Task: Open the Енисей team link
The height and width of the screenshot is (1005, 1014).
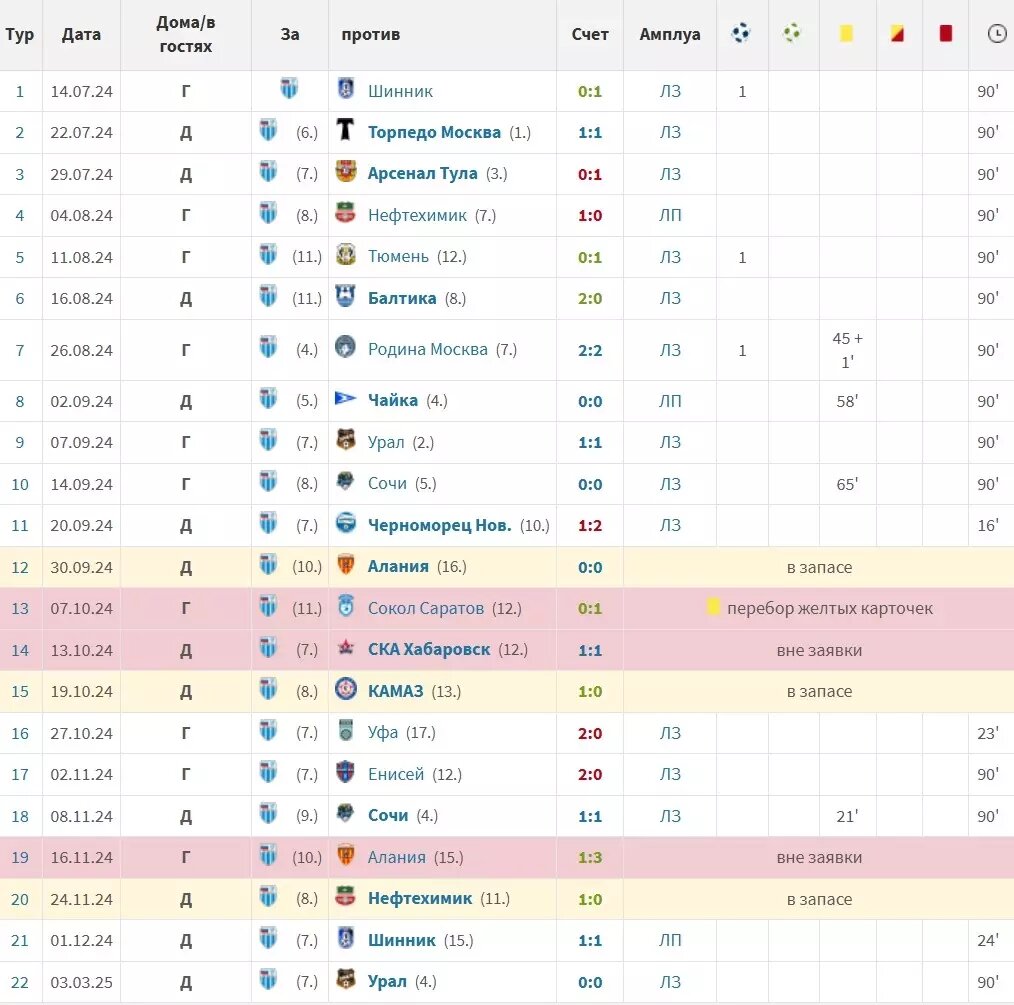Action: (x=396, y=774)
